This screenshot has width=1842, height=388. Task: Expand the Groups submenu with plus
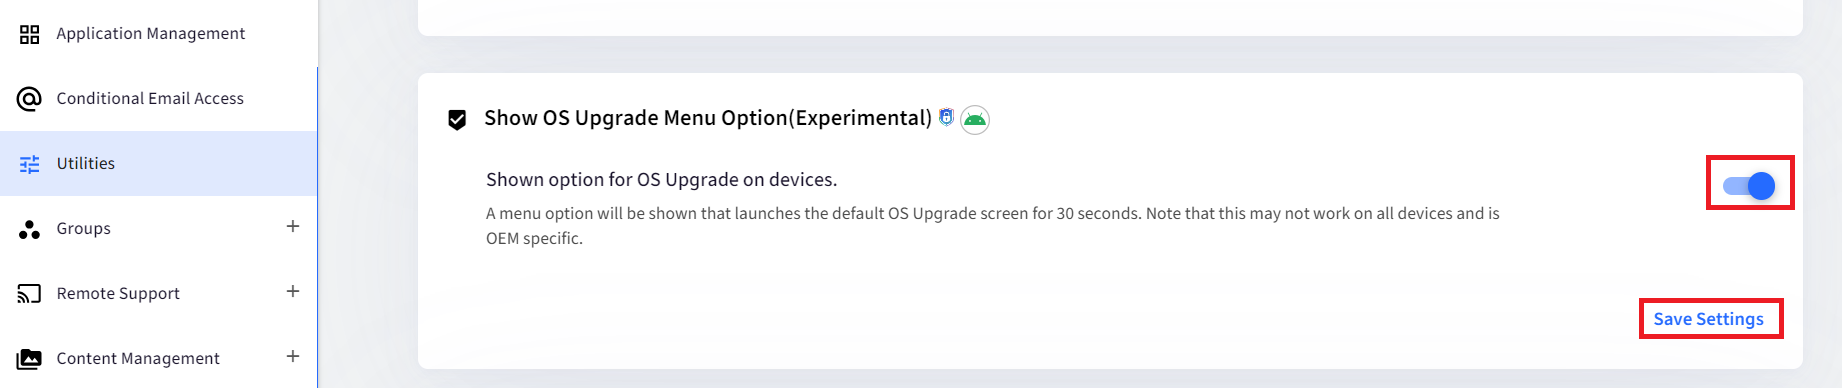(x=293, y=227)
